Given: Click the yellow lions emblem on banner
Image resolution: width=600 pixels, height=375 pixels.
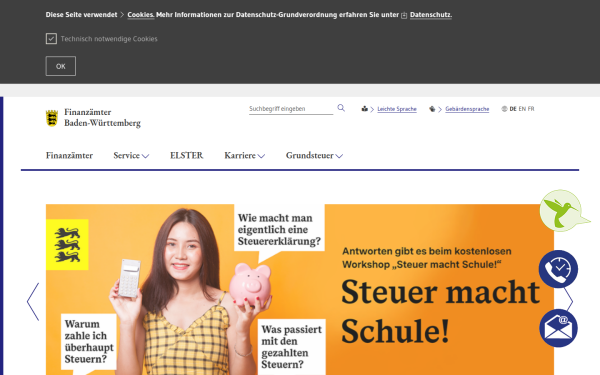Looking at the screenshot, I should (x=67, y=245).
